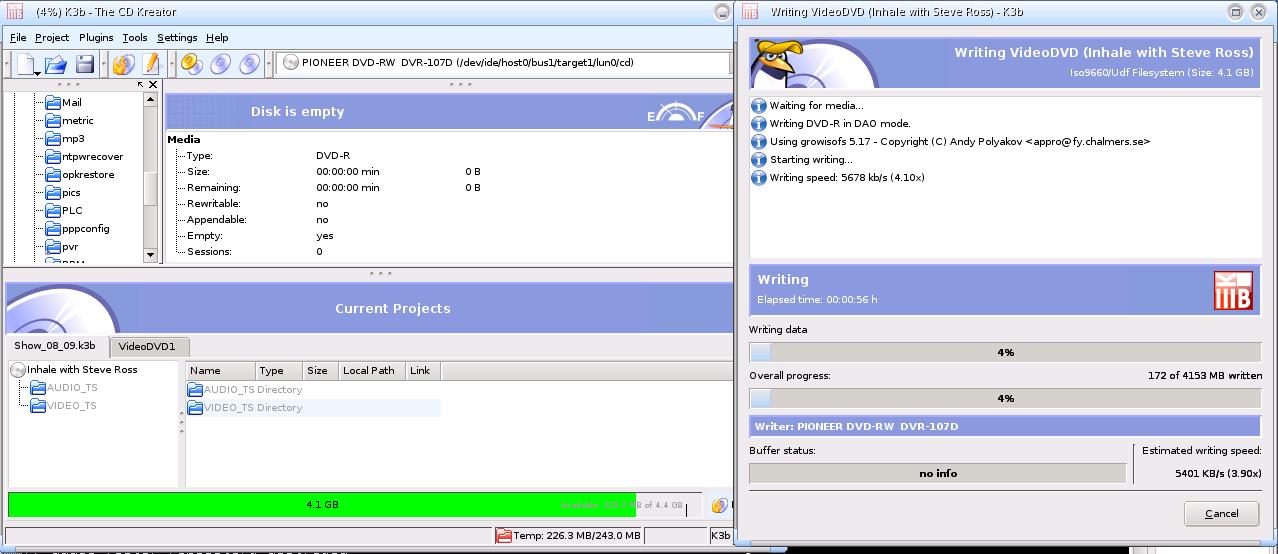Open the Tools menu

[135, 38]
